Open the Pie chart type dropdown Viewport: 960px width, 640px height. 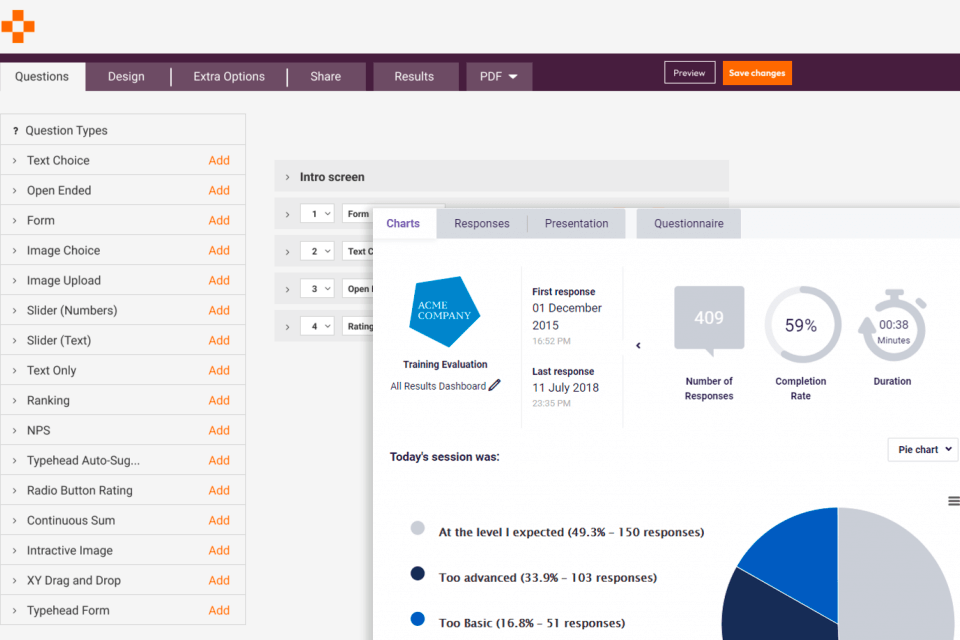[923, 450]
